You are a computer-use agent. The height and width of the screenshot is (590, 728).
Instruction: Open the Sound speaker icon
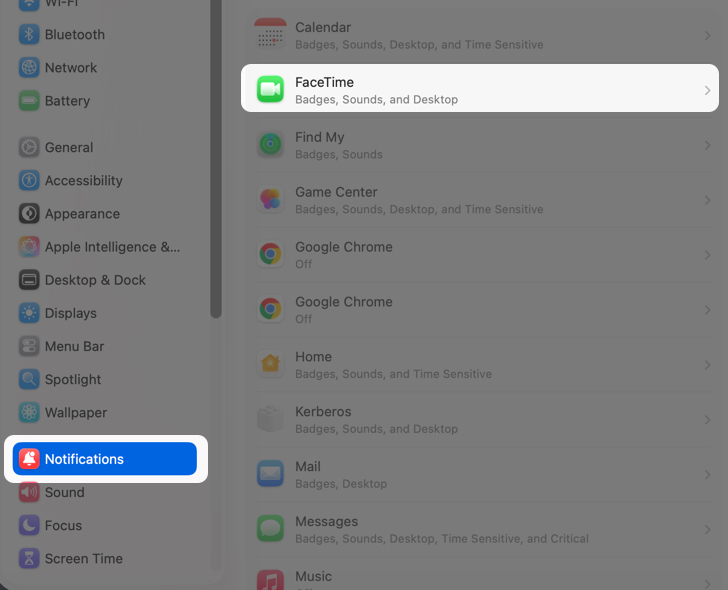tap(29, 493)
